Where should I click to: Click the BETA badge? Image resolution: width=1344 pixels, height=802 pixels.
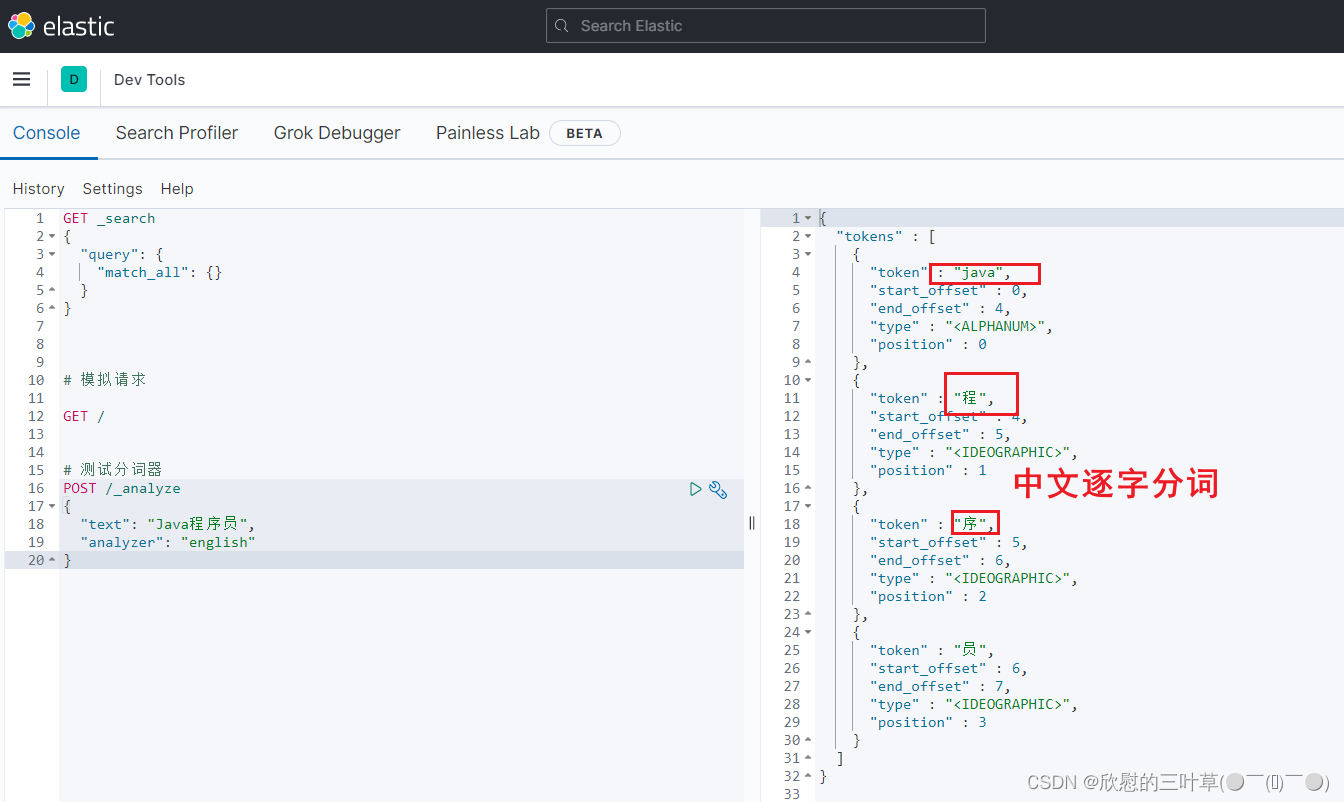tap(585, 133)
